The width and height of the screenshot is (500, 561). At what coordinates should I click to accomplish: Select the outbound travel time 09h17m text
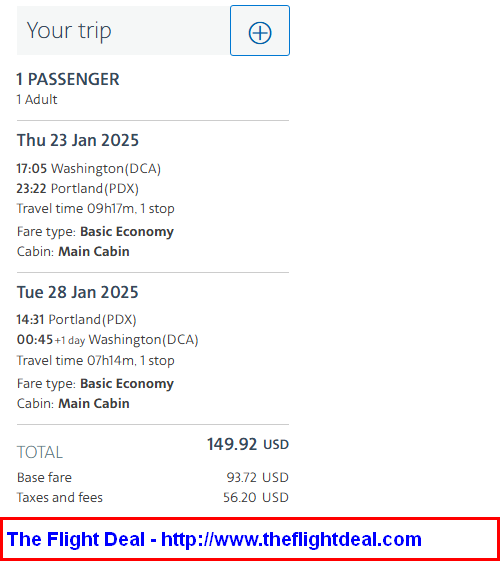95,208
